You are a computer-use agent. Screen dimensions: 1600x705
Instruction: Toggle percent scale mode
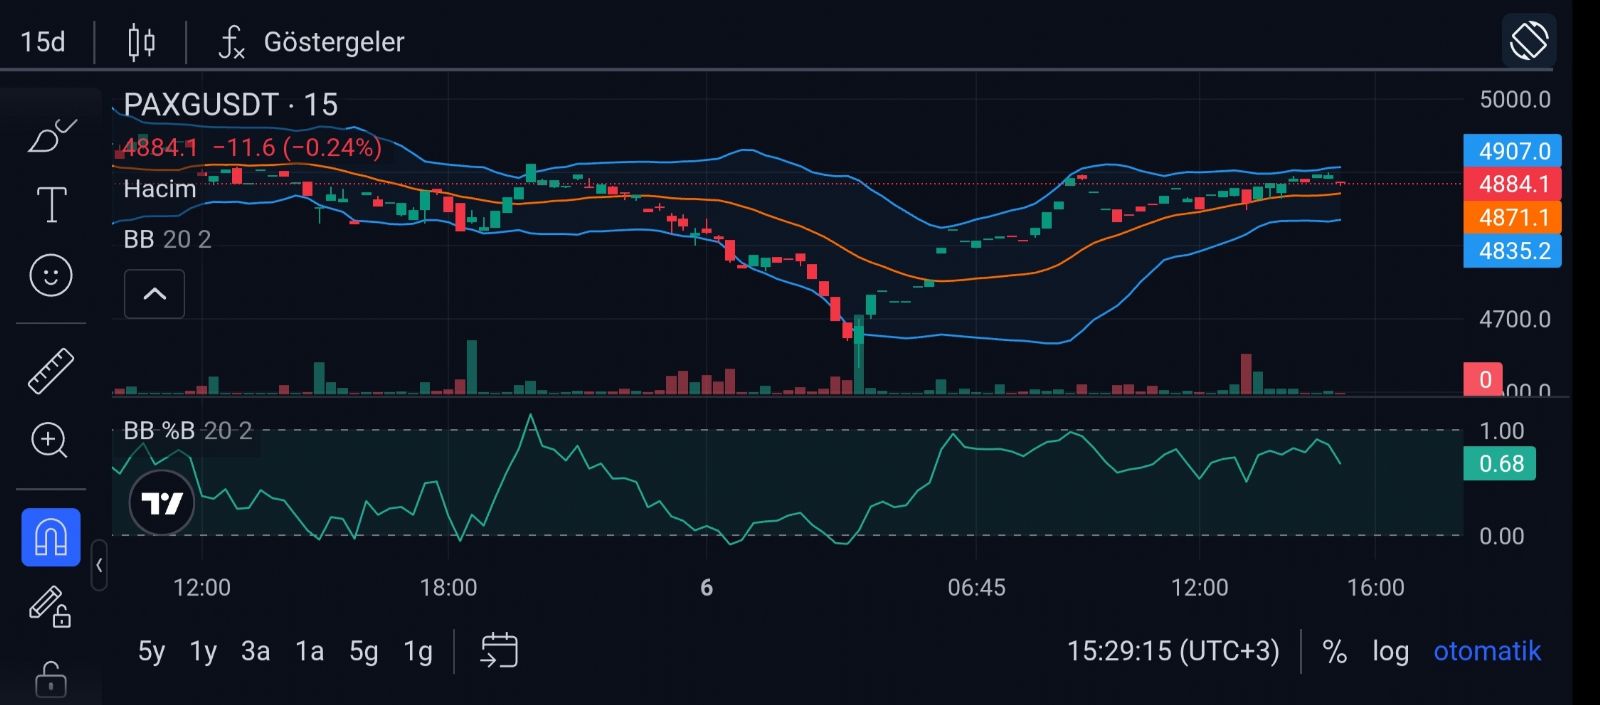pyautogui.click(x=1334, y=651)
